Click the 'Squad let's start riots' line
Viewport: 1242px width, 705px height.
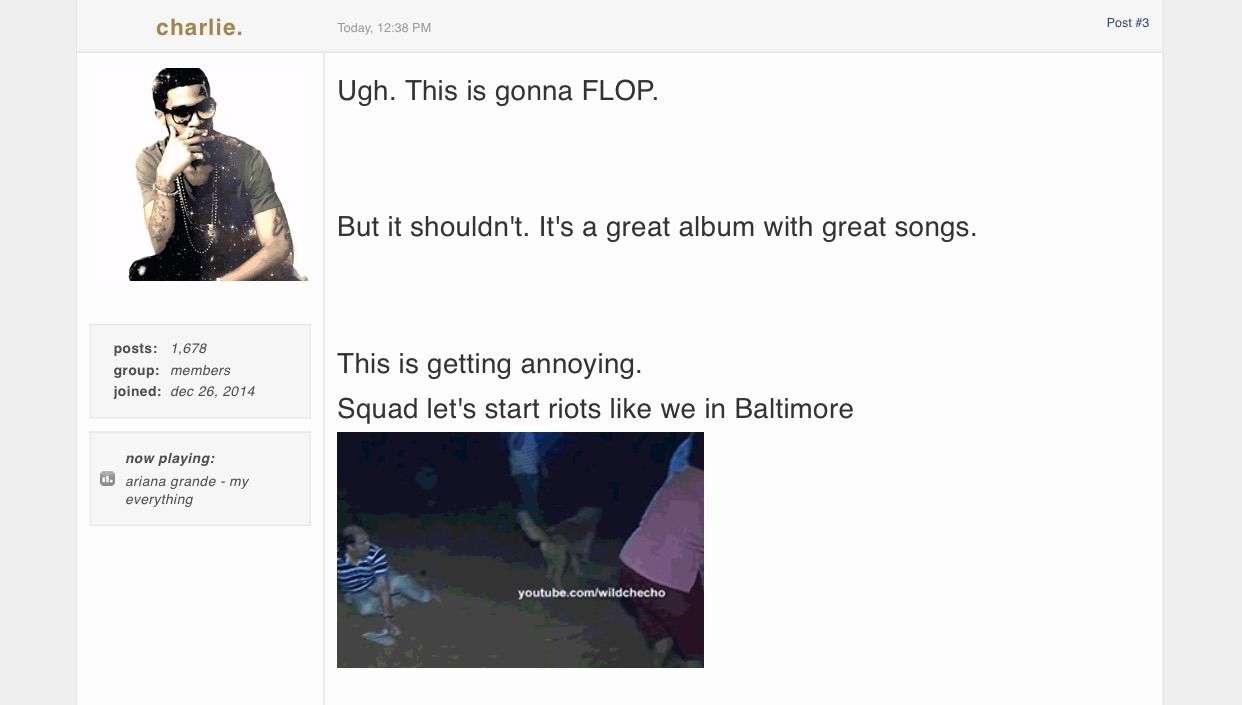point(595,409)
